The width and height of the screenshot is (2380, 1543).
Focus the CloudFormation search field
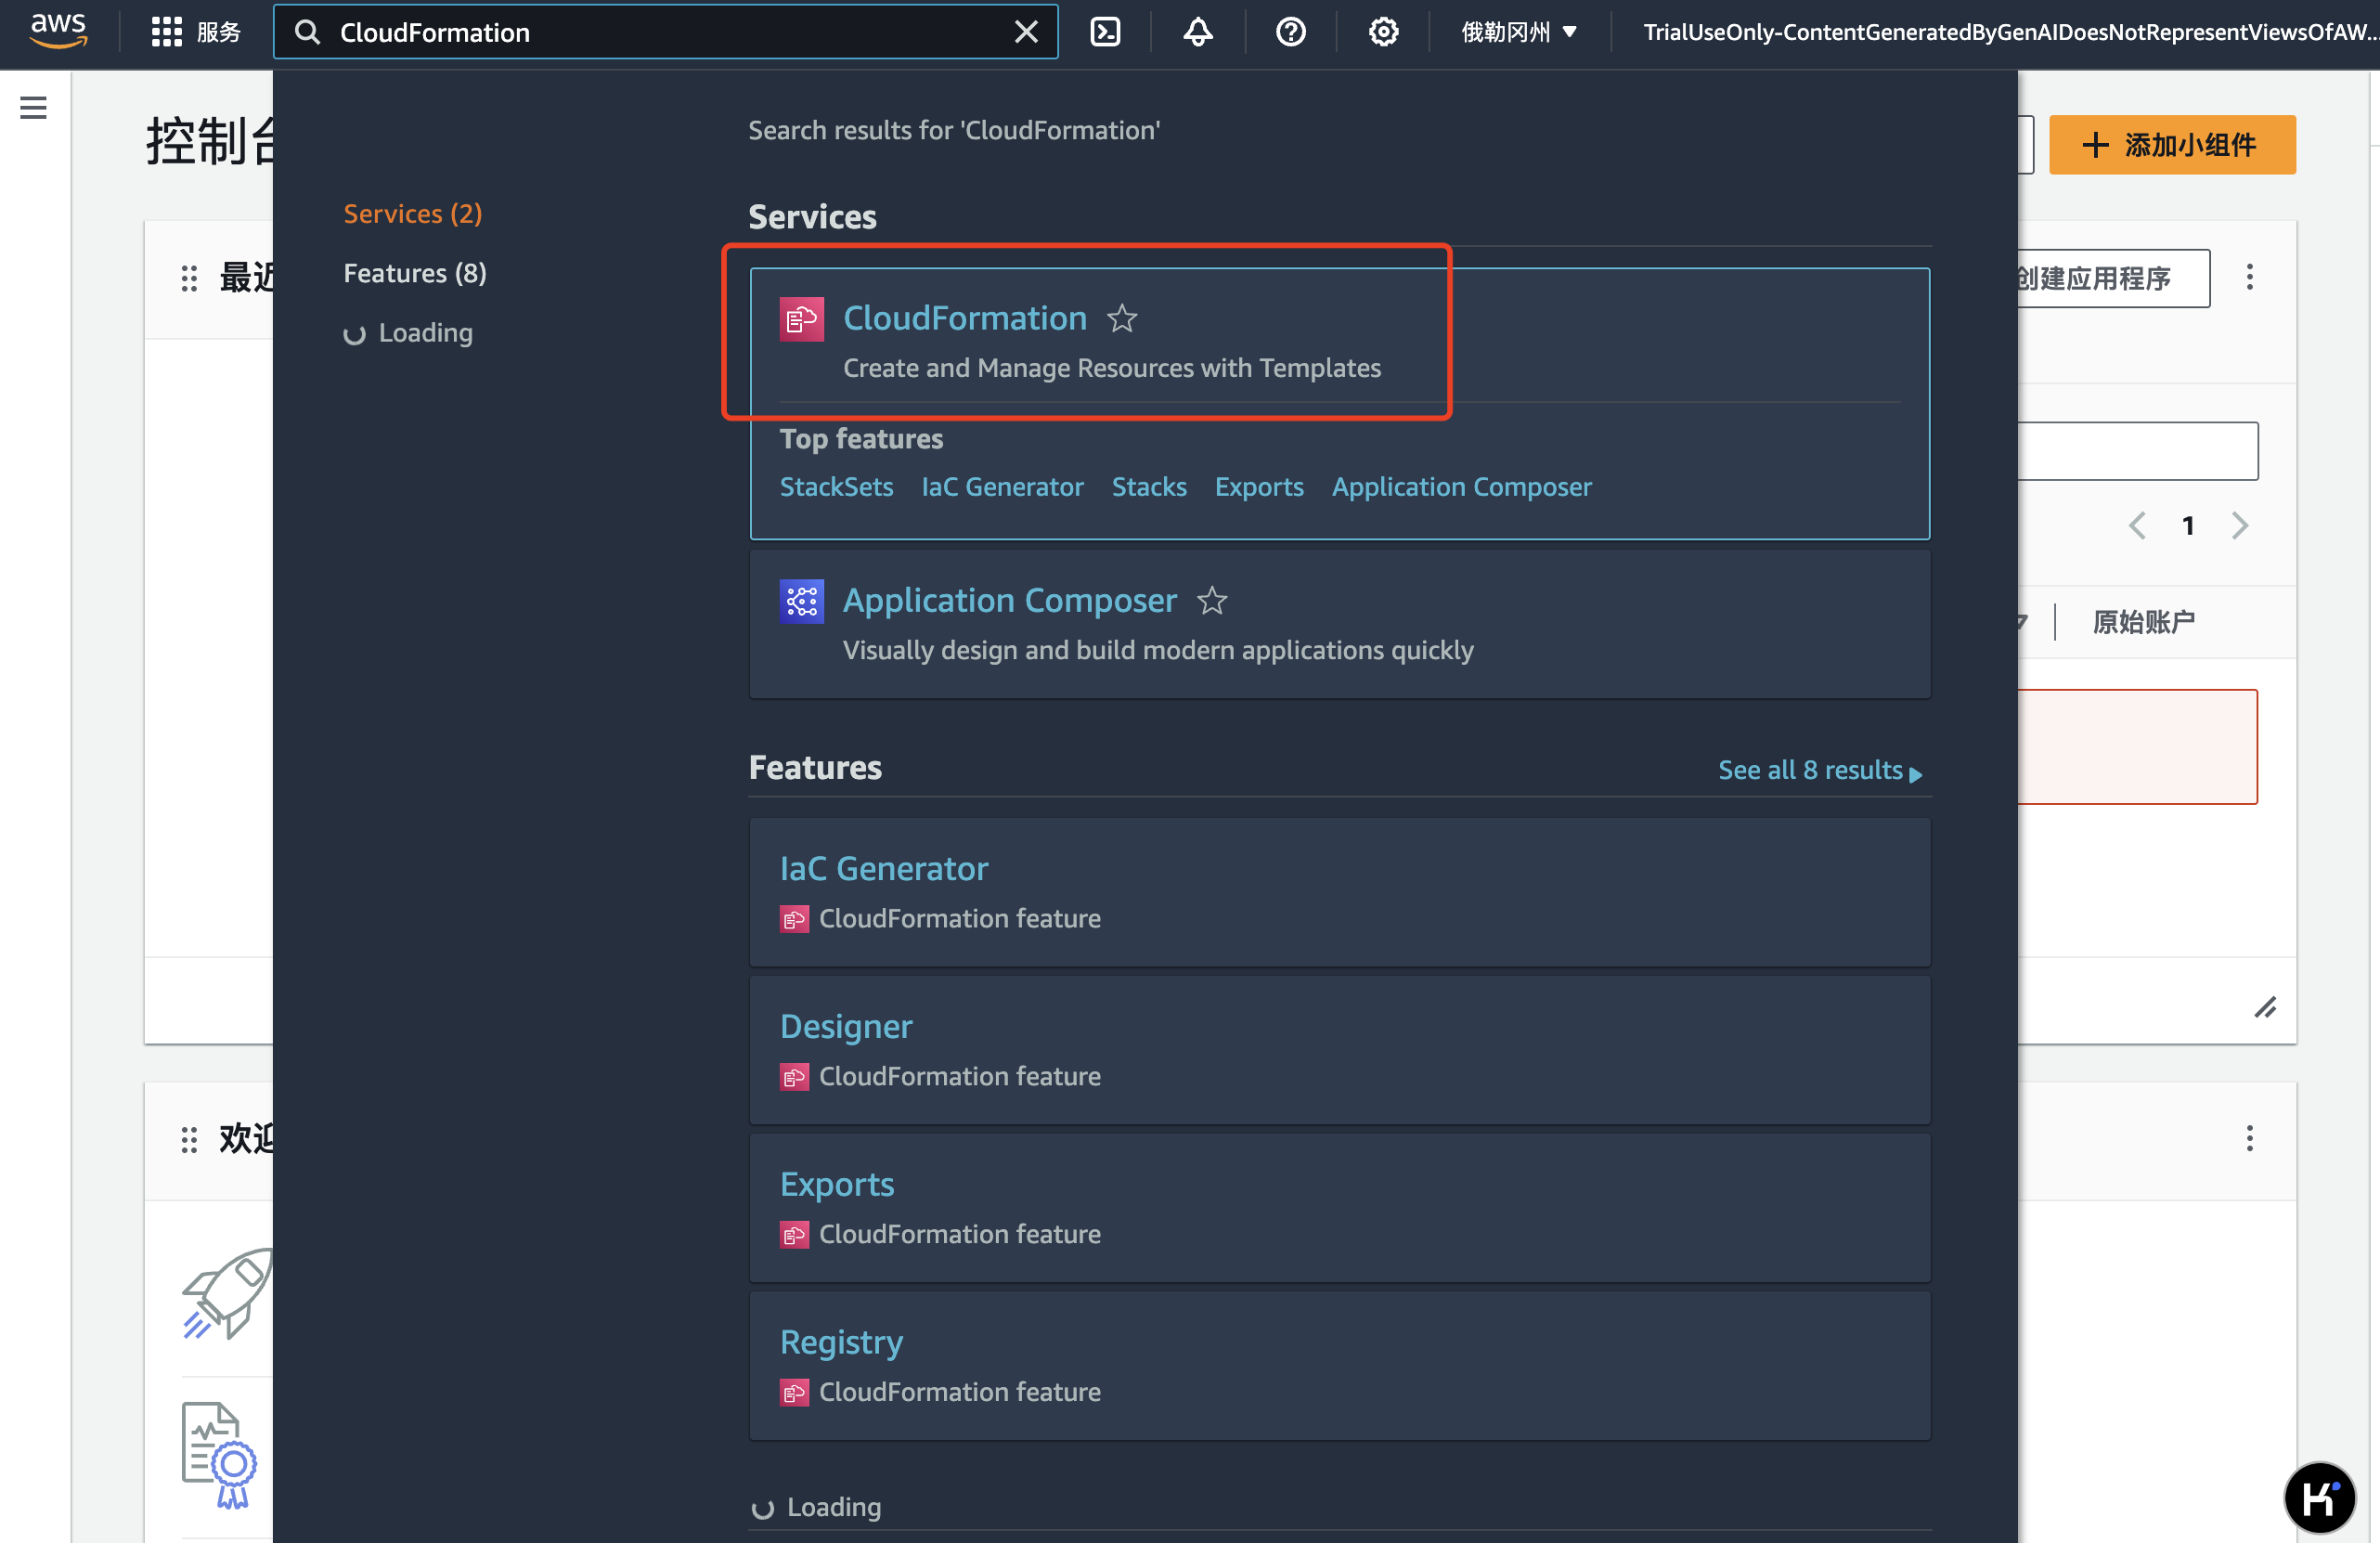pyautogui.click(x=665, y=32)
